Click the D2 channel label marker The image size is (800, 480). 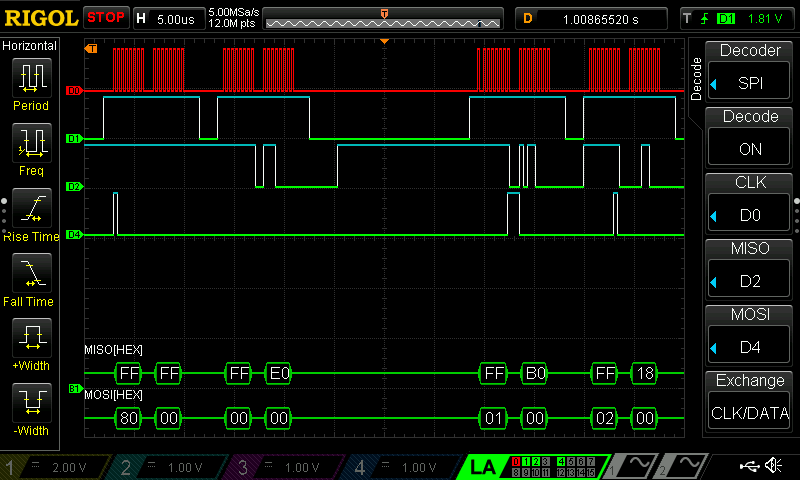[74, 187]
